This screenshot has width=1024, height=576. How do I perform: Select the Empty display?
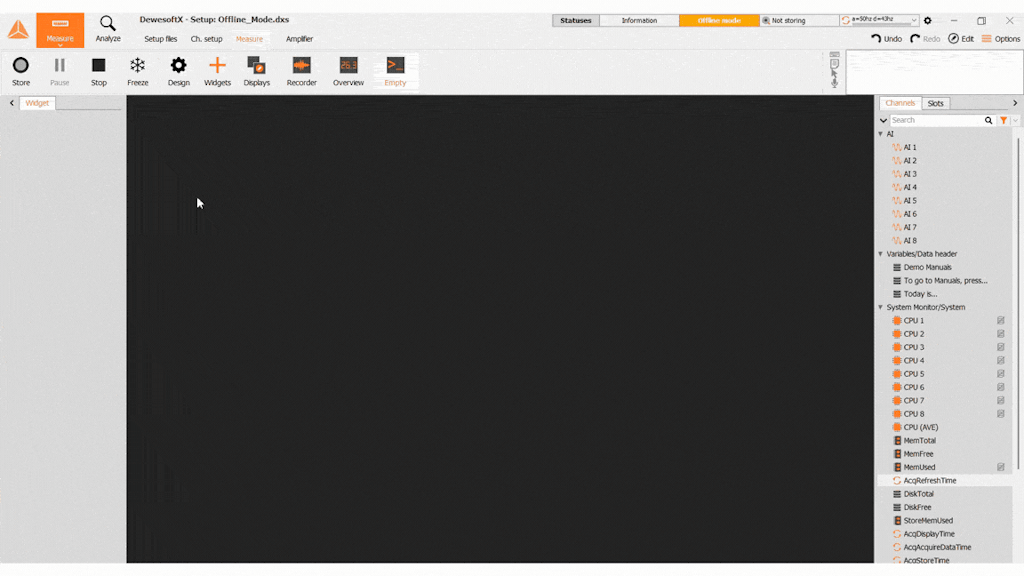tap(395, 71)
